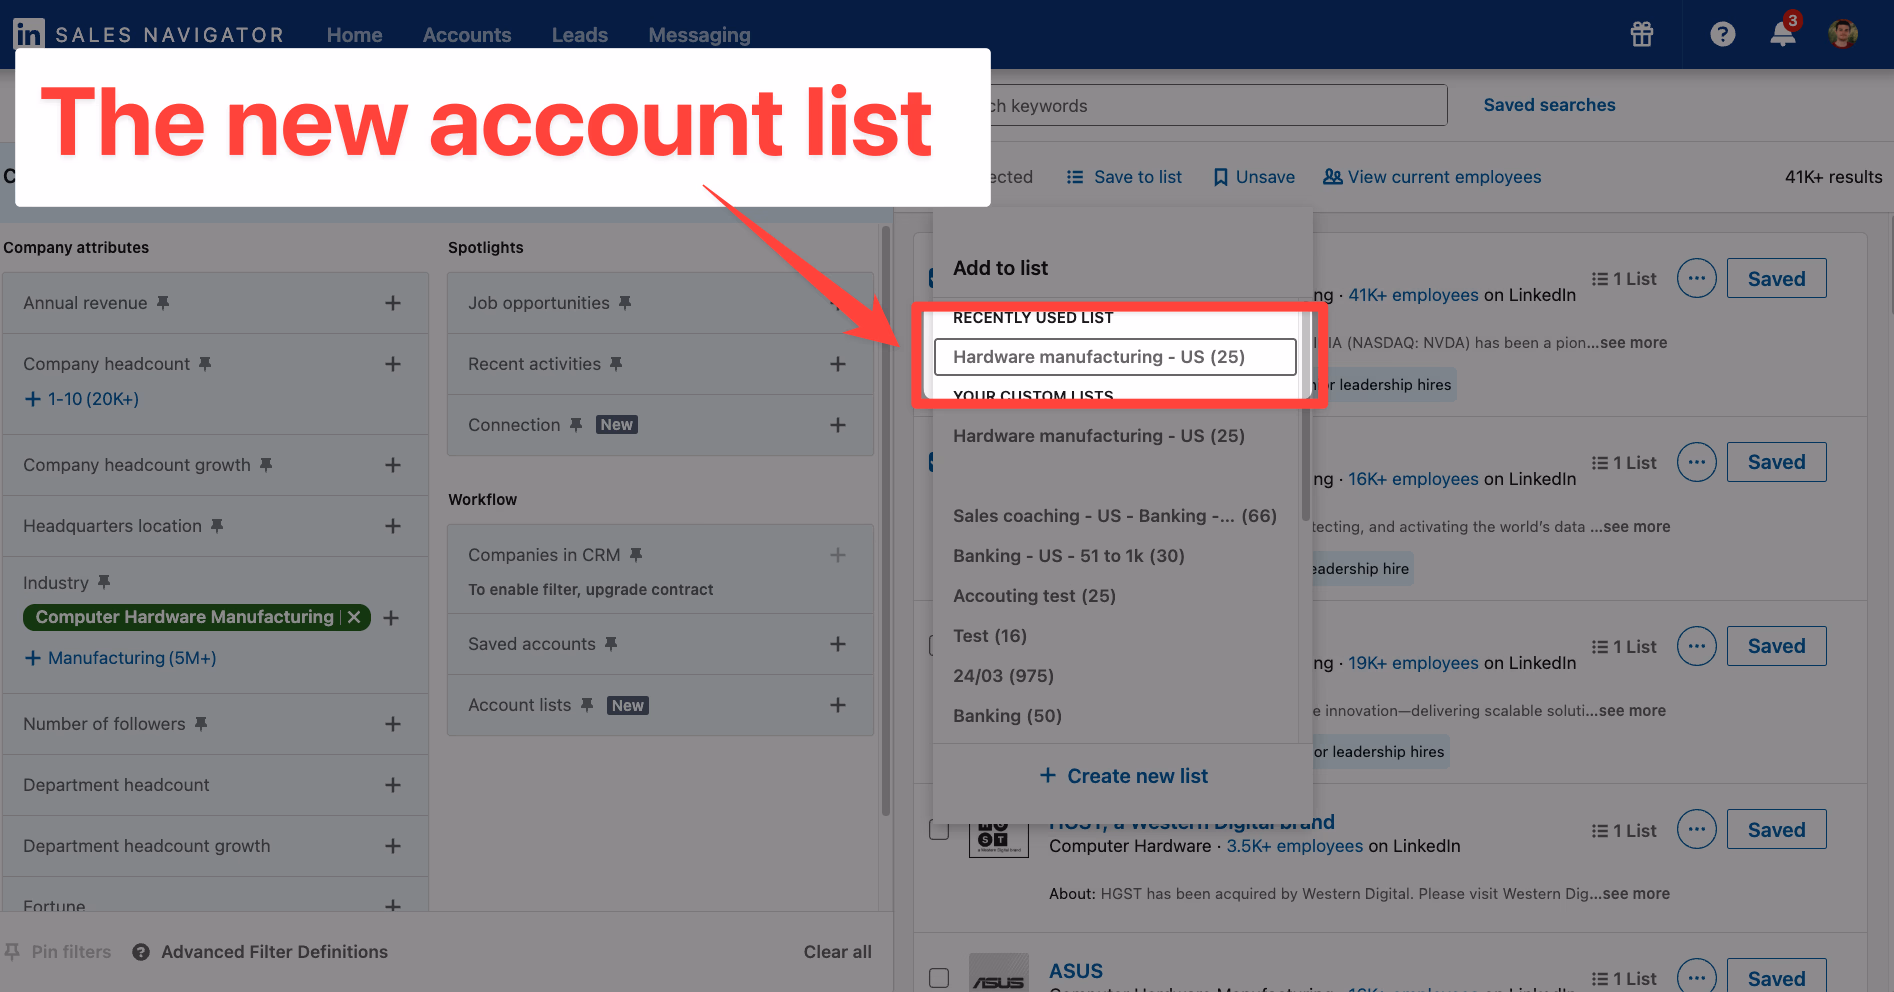This screenshot has height=992, width=1894.
Task: Click the search keywords input field
Action: point(1218,105)
